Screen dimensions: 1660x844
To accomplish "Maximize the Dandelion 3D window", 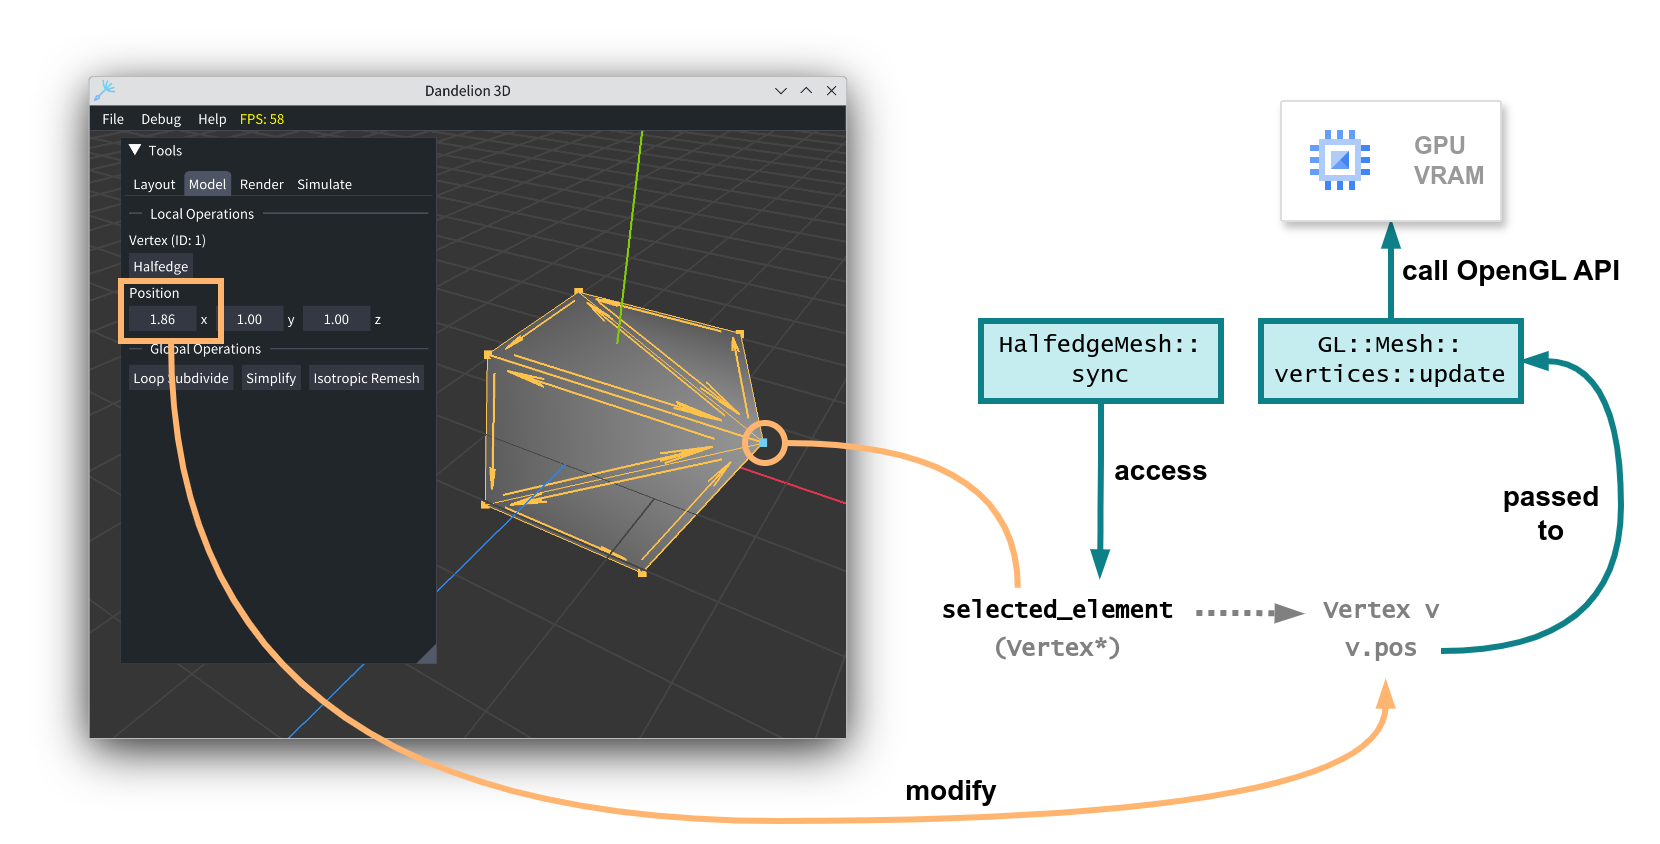I will 806,90.
